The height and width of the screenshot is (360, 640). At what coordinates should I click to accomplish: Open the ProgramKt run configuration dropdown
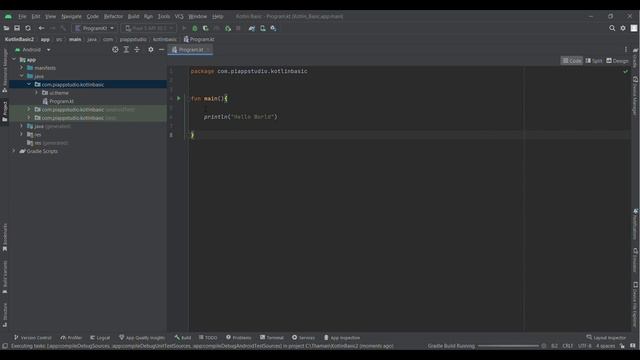tap(94, 28)
